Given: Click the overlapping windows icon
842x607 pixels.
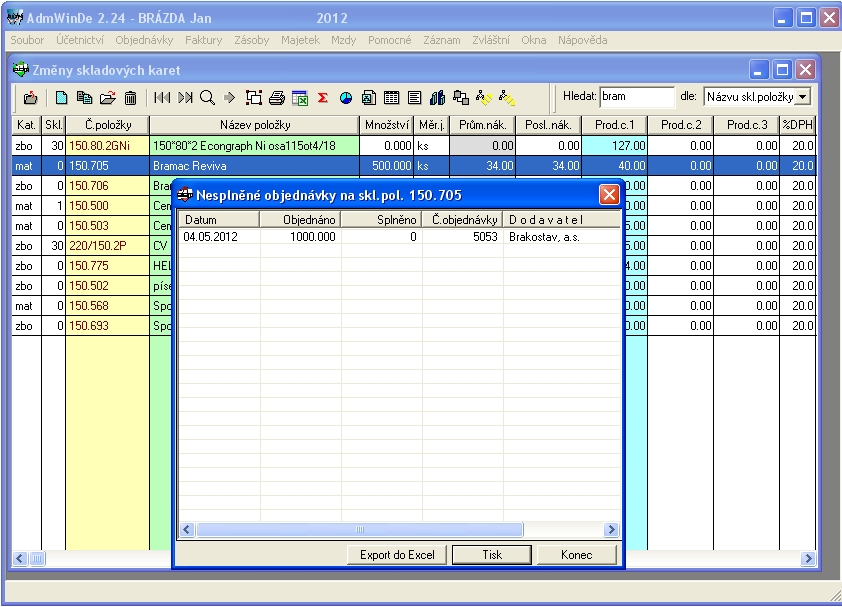Looking at the screenshot, I should (x=461, y=98).
